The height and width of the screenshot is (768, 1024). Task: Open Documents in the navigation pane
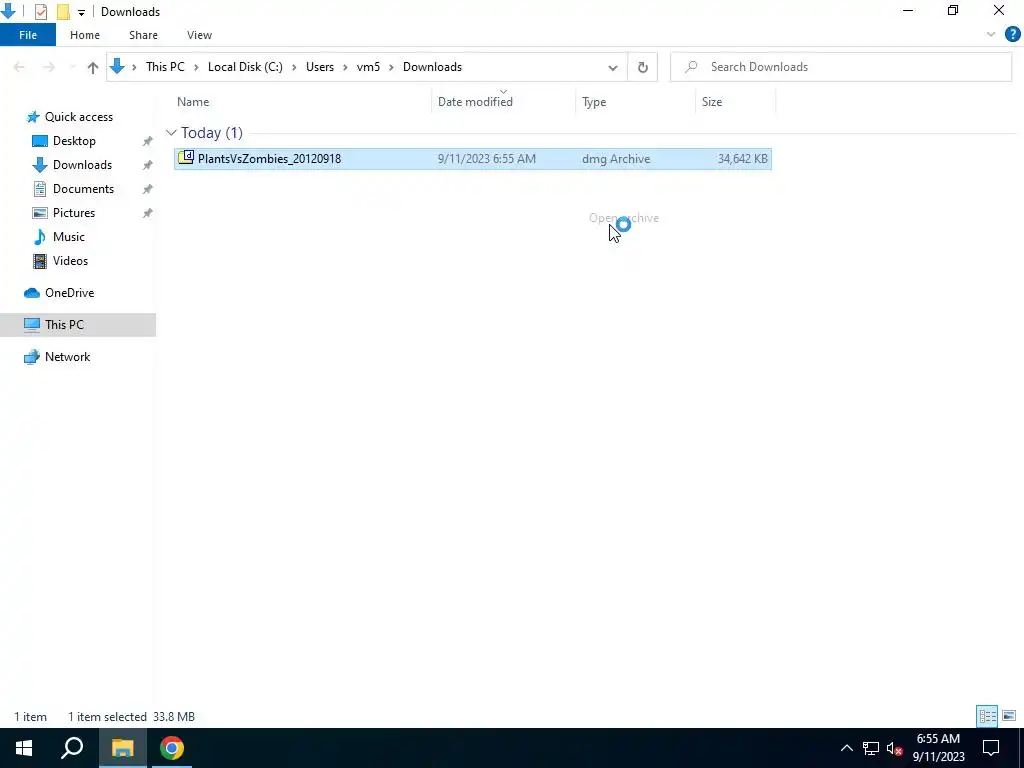(83, 189)
